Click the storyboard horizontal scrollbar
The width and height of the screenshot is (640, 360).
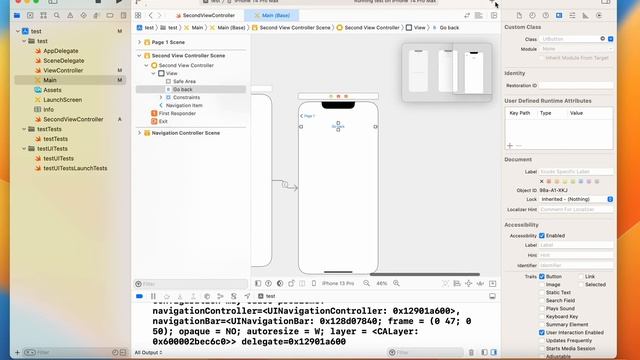tap(424, 274)
